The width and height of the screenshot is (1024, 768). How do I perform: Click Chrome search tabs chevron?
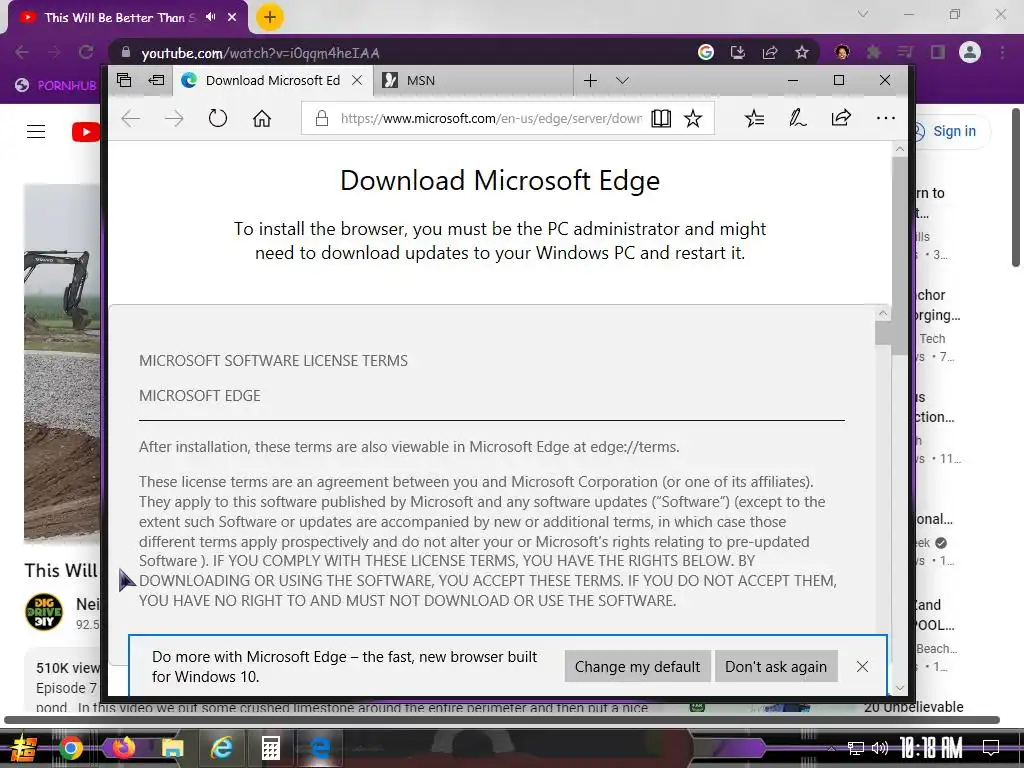pos(863,14)
